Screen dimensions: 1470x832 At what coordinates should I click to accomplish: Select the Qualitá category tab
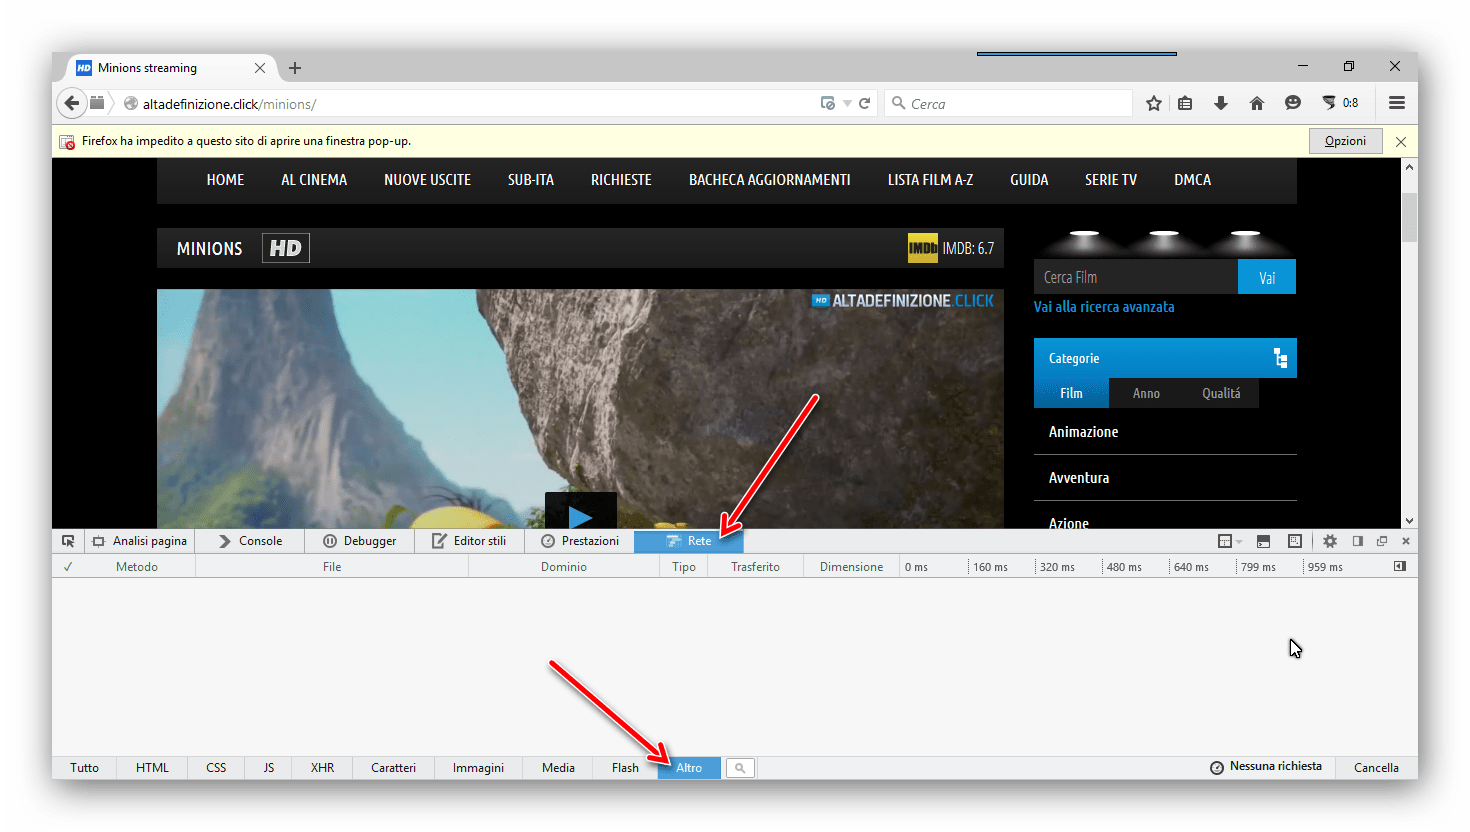tap(1221, 393)
